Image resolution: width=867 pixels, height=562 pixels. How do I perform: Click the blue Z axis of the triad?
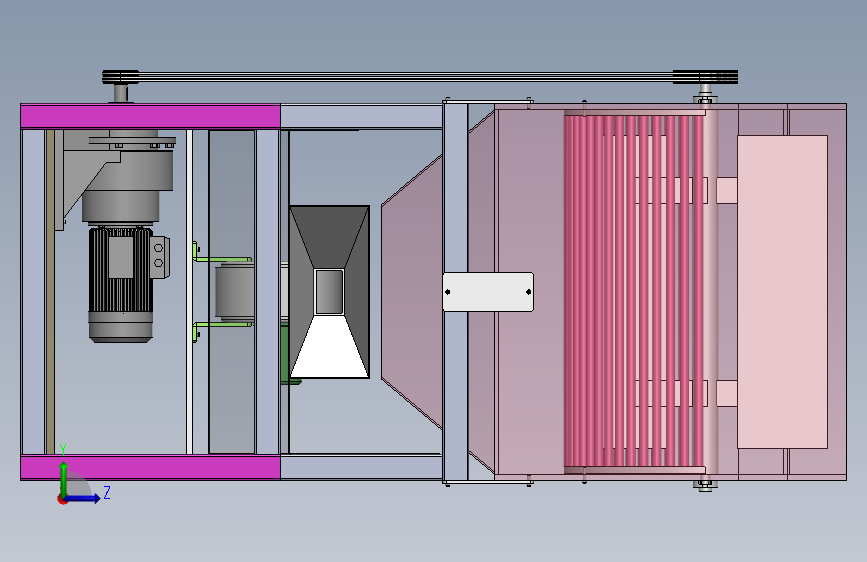pos(84,498)
